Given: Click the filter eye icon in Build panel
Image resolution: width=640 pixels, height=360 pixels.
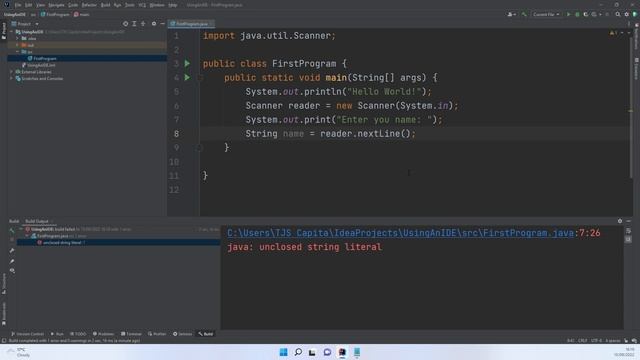Looking at the screenshot, I should tap(12, 271).
